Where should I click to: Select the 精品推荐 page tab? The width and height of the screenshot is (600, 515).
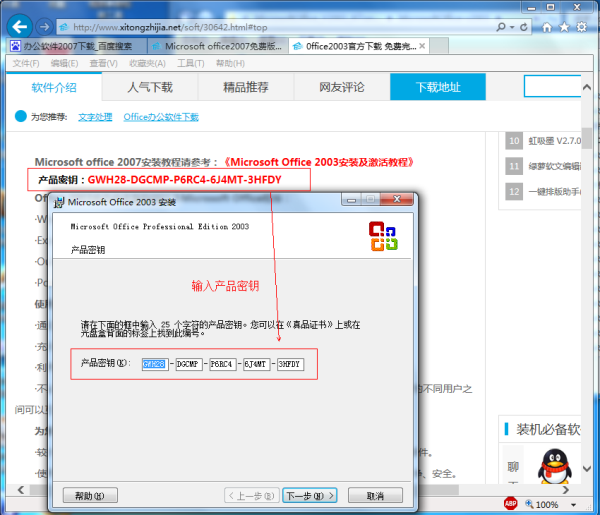pyautogui.click(x=246, y=87)
